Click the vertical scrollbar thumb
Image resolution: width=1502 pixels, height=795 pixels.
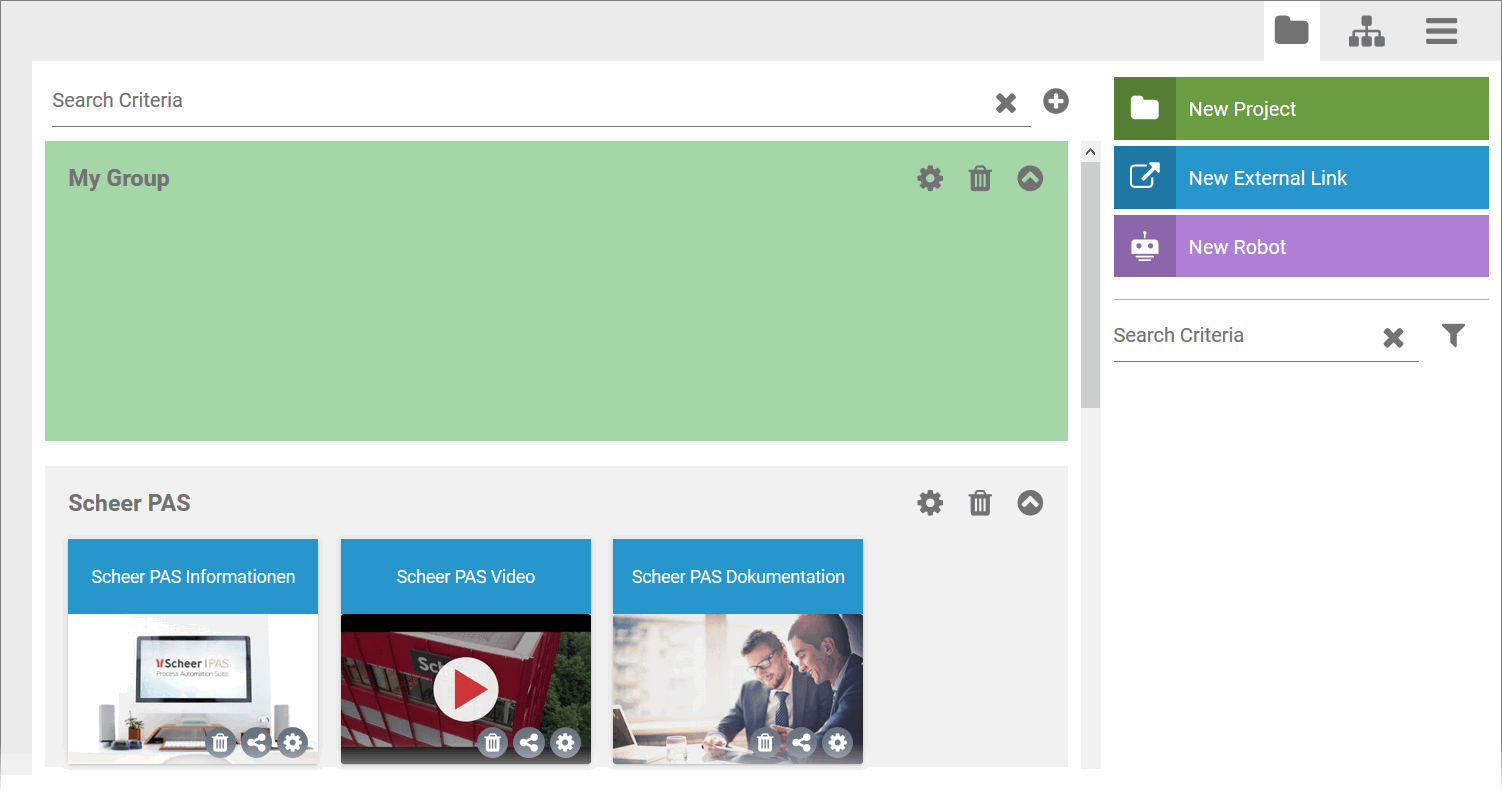click(1090, 285)
